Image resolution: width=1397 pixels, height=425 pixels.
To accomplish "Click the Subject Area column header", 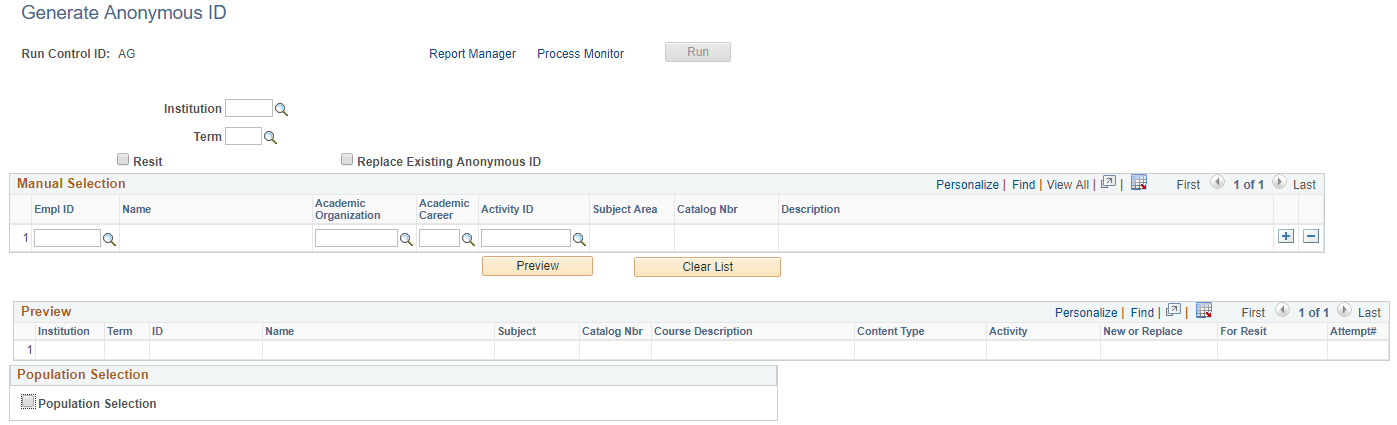I will click(x=625, y=209).
